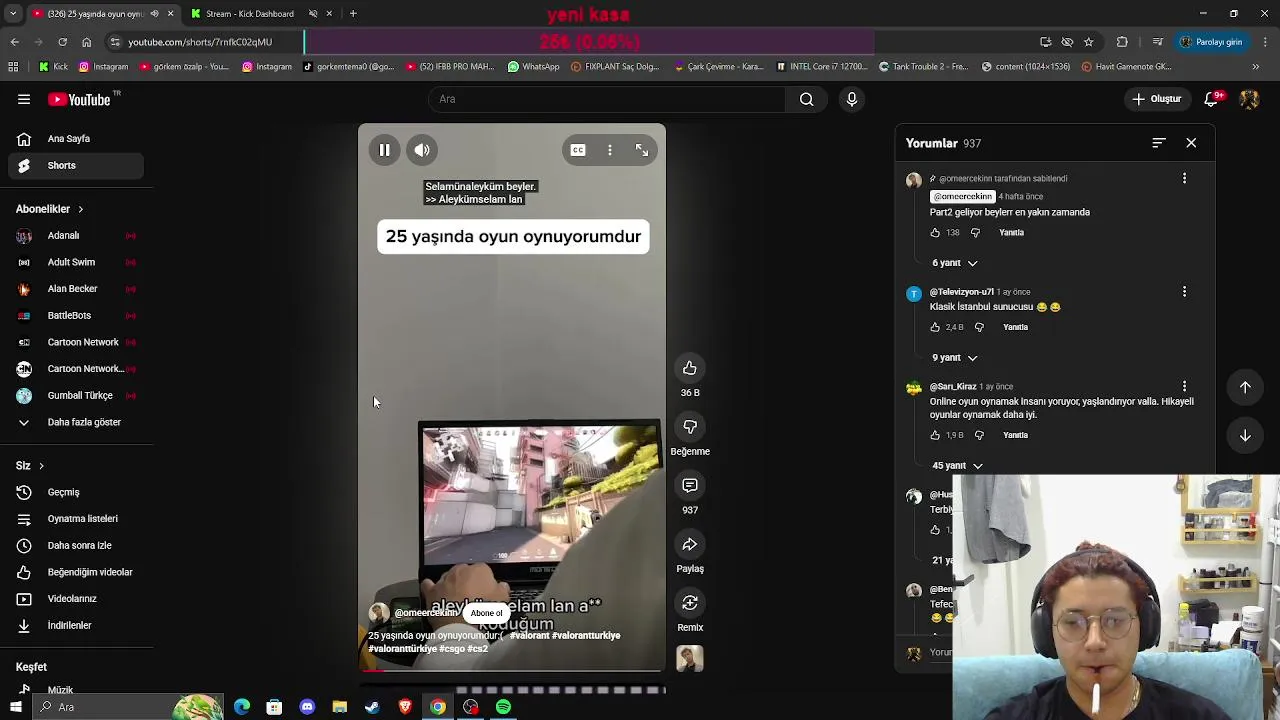Open Spotify from the taskbar
The image size is (1280, 720).
[503, 707]
